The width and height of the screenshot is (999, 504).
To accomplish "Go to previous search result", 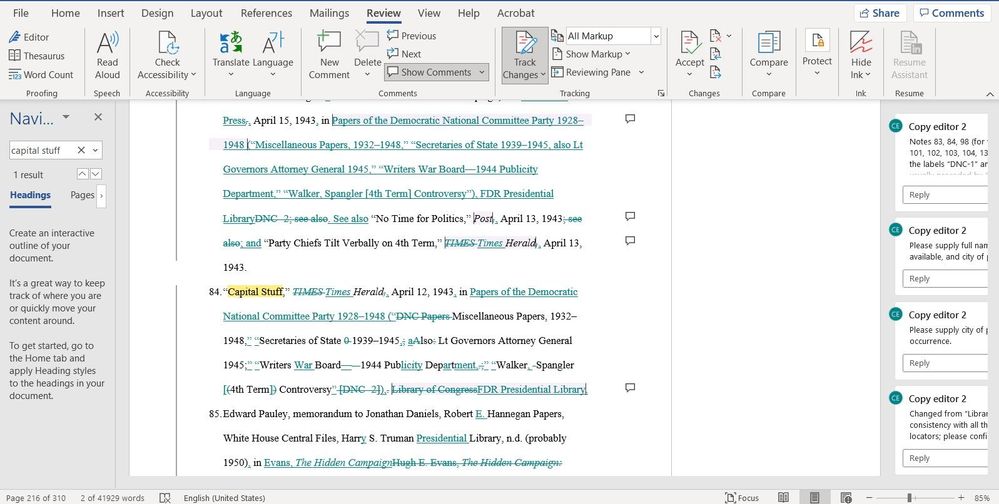I will pyautogui.click(x=82, y=174).
